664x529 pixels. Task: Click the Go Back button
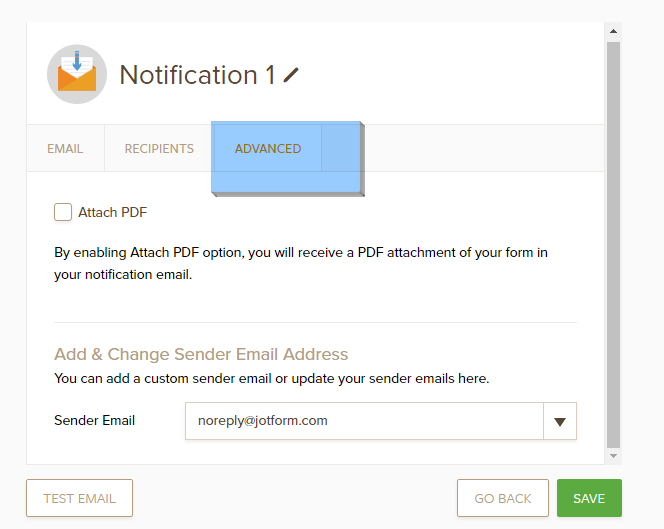point(502,498)
